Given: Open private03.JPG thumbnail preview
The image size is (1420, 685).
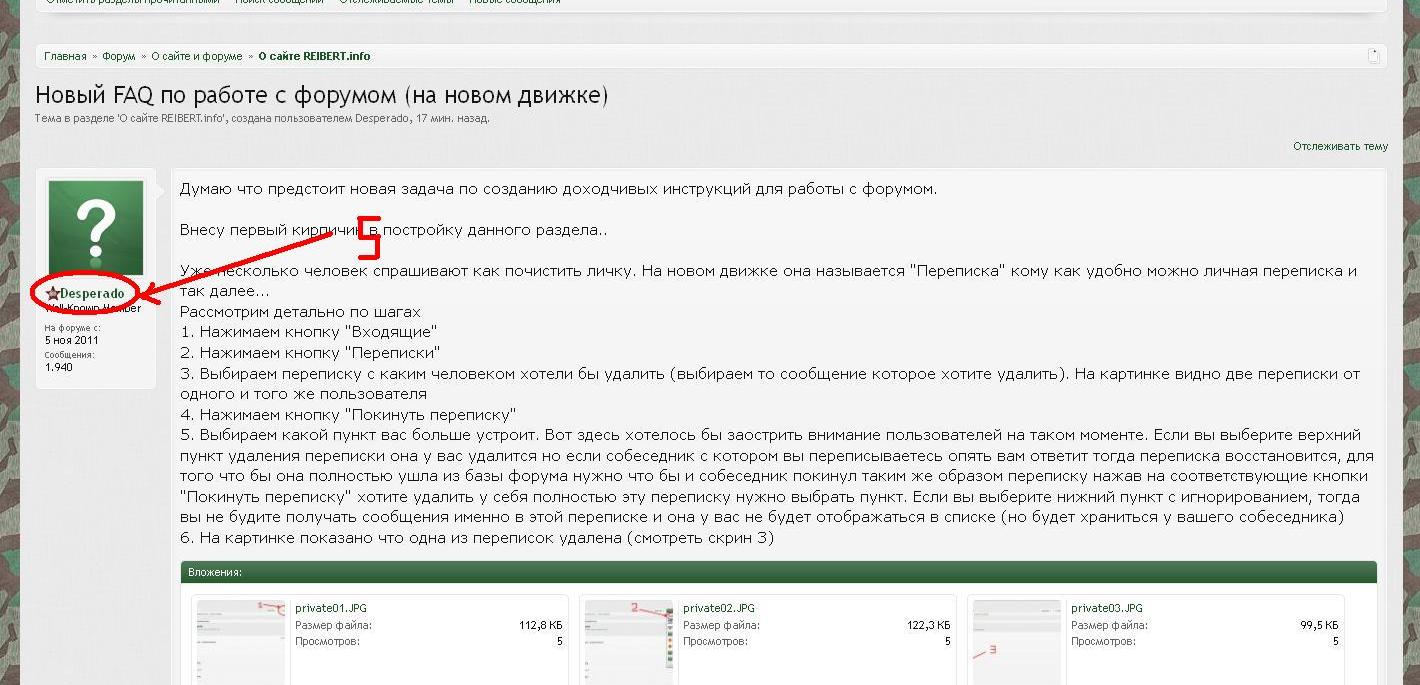Looking at the screenshot, I should [x=1016, y=642].
